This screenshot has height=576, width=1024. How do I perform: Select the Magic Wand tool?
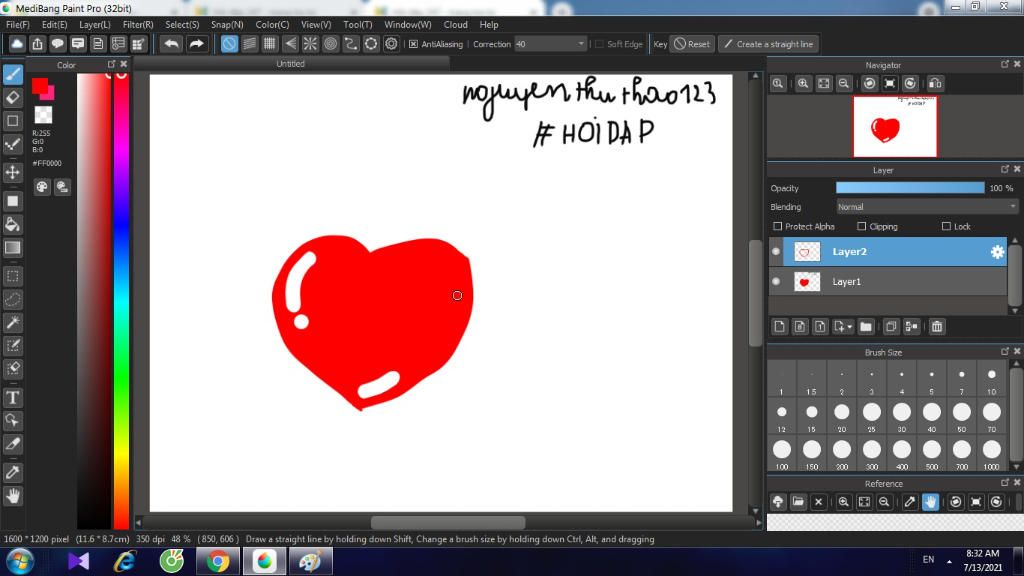pyautogui.click(x=12, y=323)
